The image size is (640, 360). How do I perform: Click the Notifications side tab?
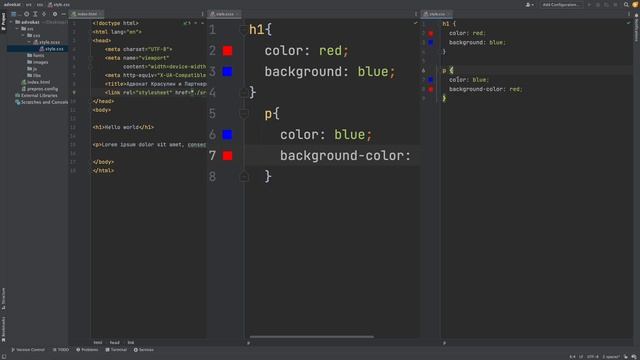(636, 27)
